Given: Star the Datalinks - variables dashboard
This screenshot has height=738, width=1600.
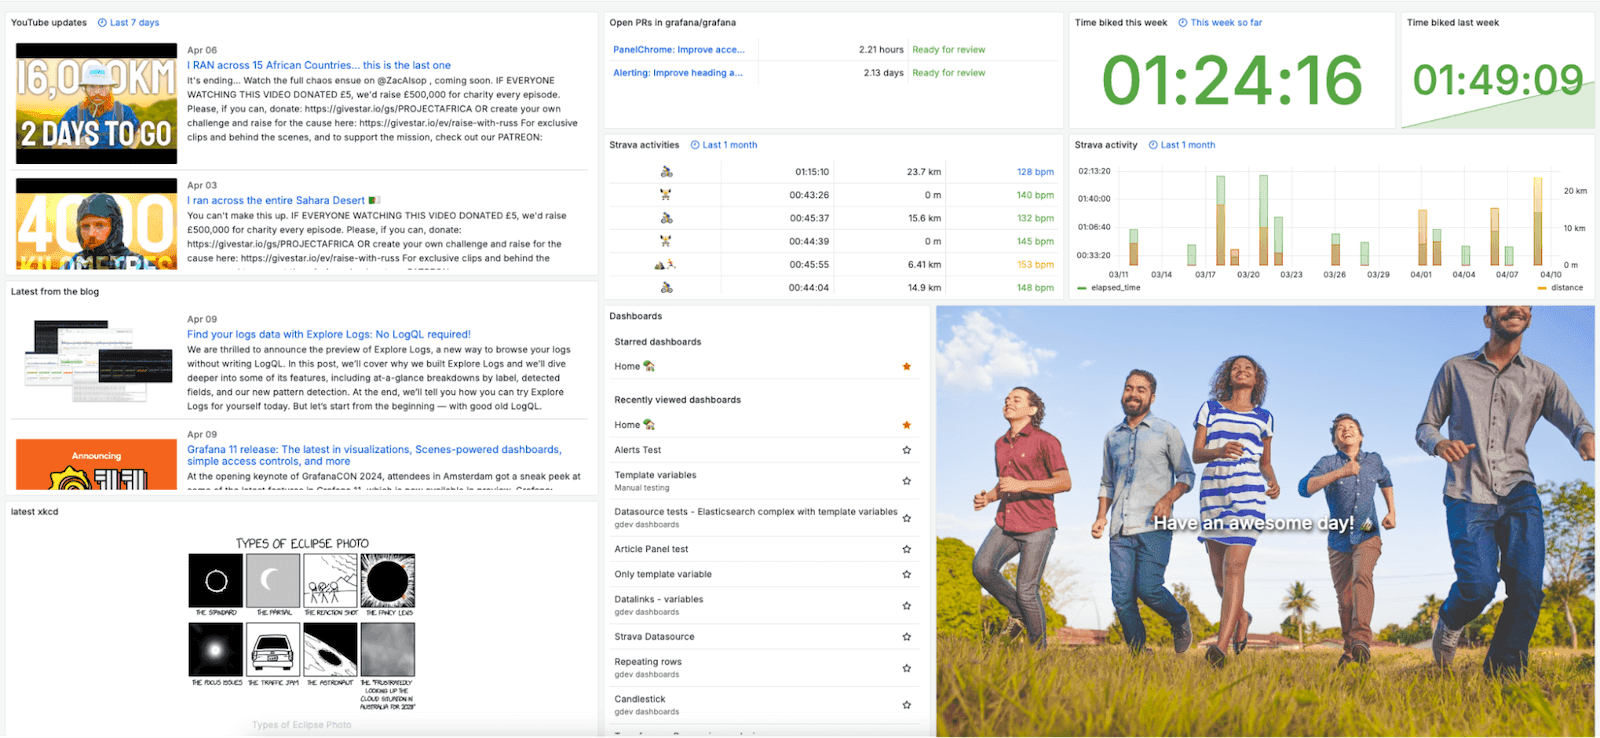Looking at the screenshot, I should (907, 605).
